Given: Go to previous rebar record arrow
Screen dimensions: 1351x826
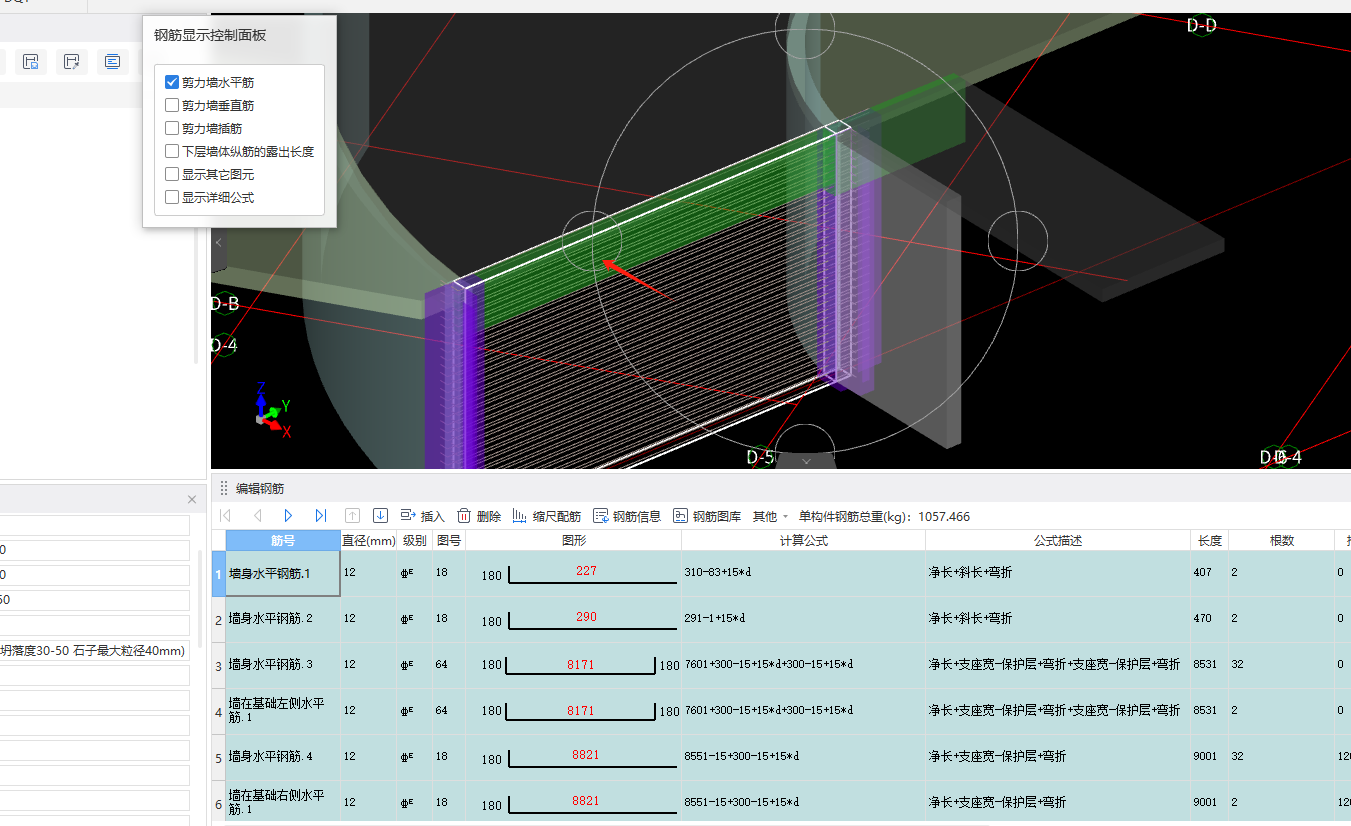Looking at the screenshot, I should 257,516.
